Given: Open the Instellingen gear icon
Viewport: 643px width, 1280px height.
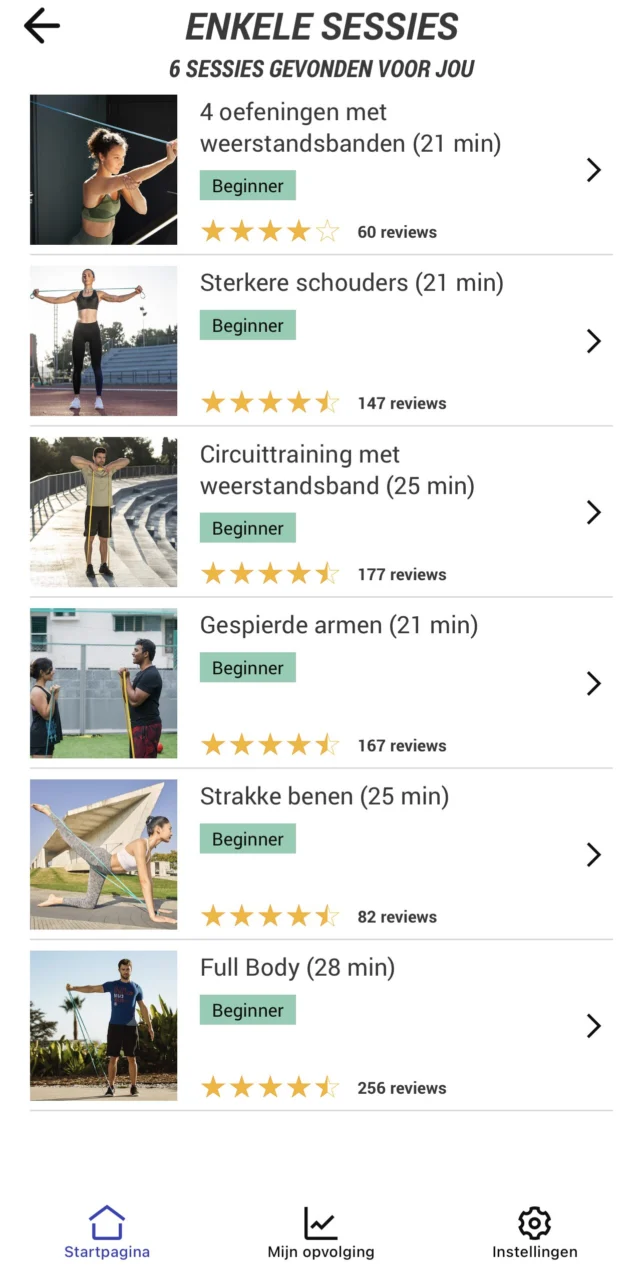Looking at the screenshot, I should click(534, 1222).
